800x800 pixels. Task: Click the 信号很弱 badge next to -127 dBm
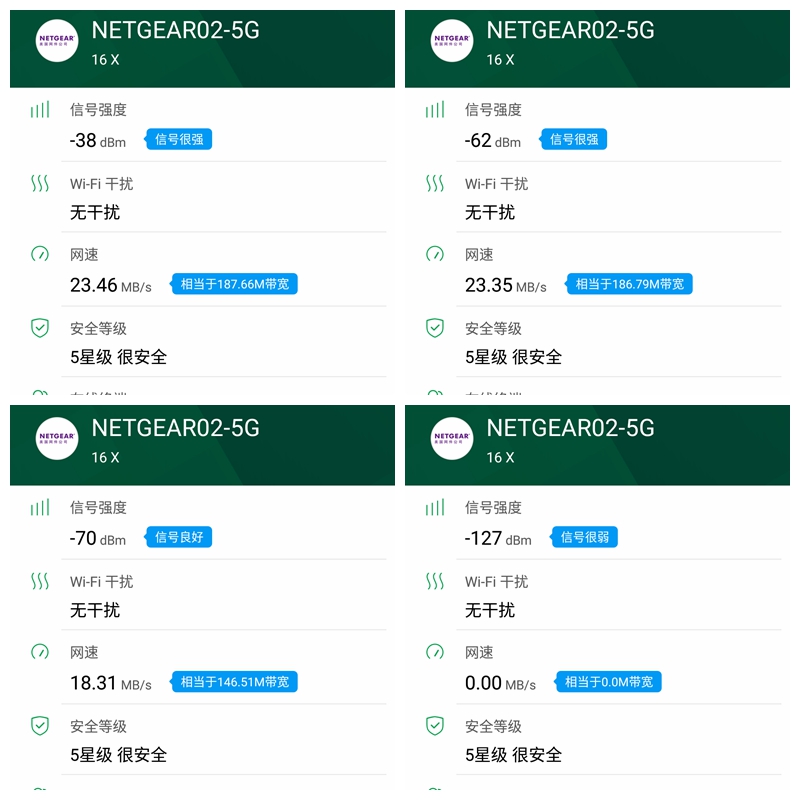pos(584,537)
